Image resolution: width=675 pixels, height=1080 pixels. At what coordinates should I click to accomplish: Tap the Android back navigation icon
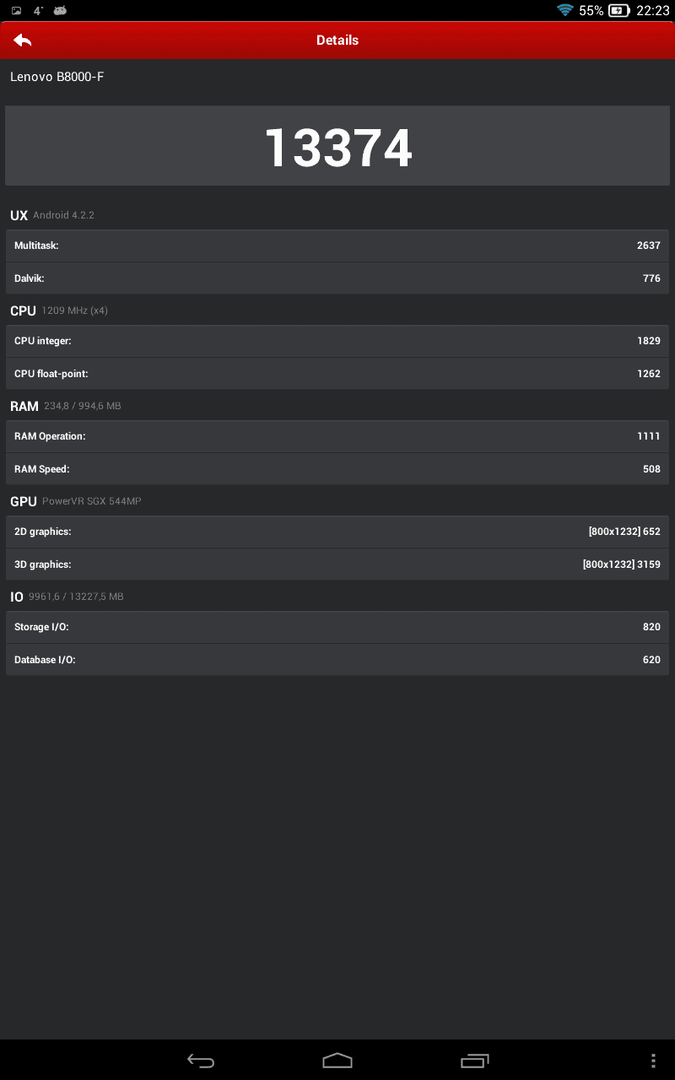click(200, 1060)
